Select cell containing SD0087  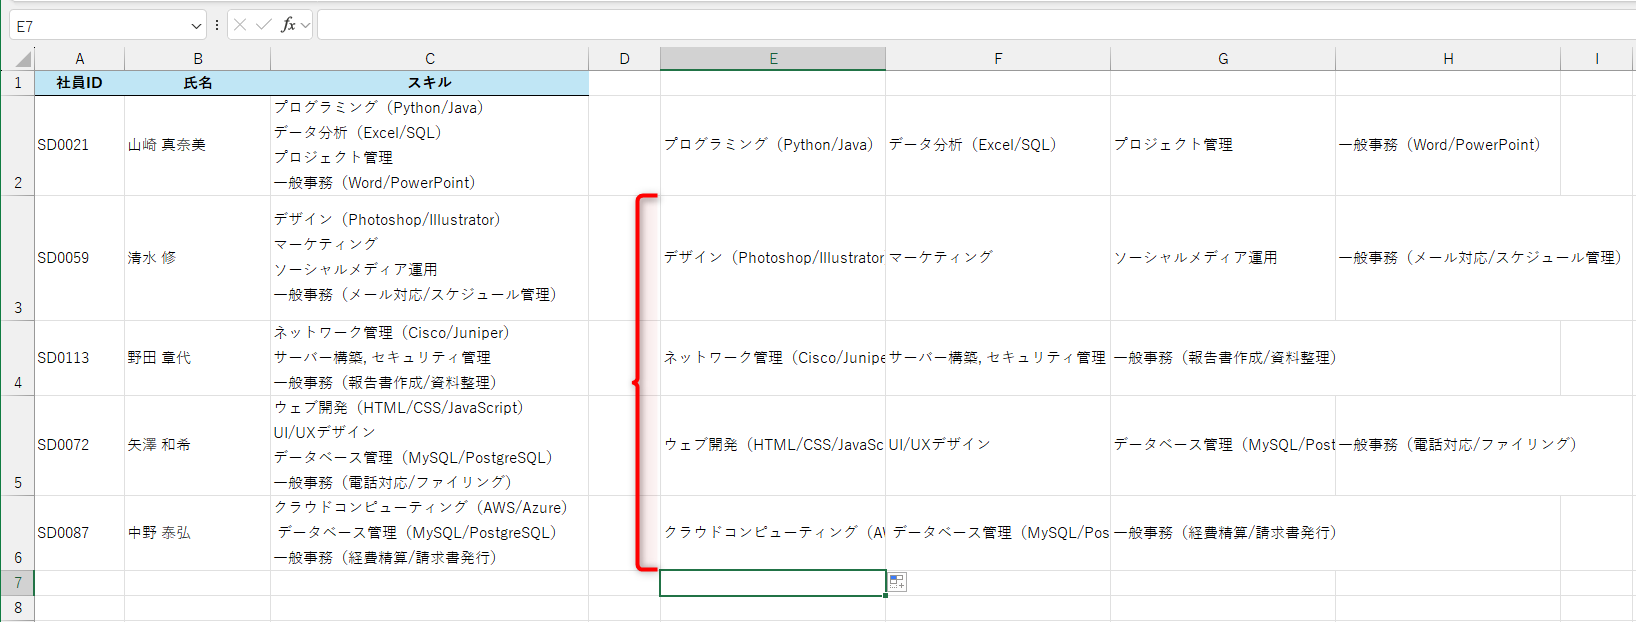pyautogui.click(x=80, y=533)
